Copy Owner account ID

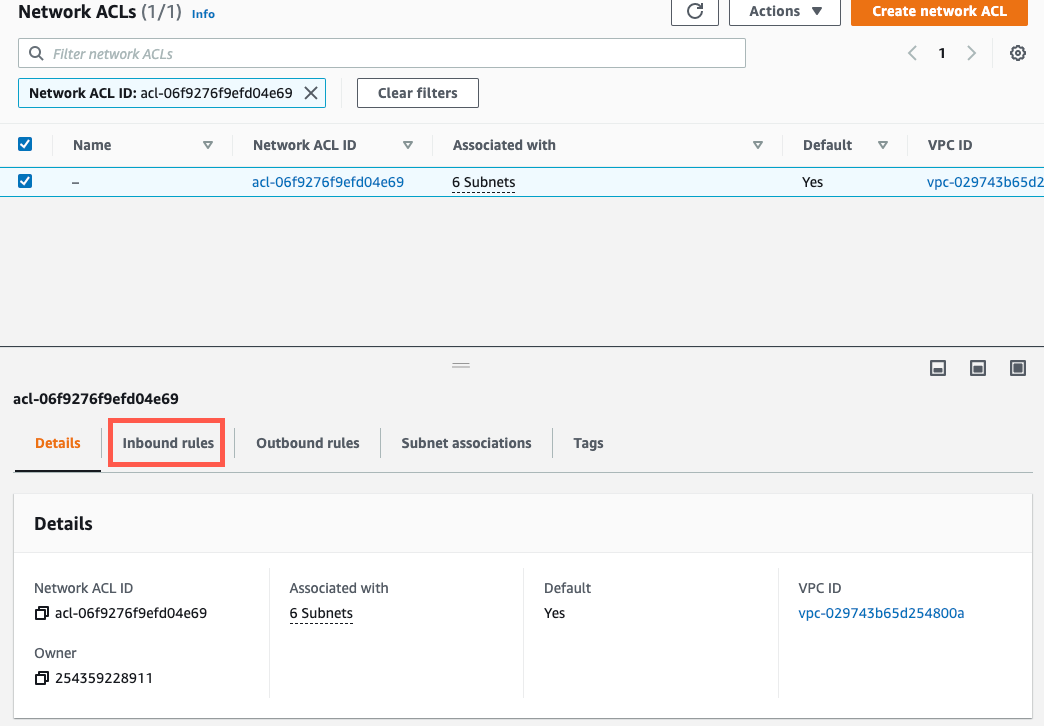41,678
